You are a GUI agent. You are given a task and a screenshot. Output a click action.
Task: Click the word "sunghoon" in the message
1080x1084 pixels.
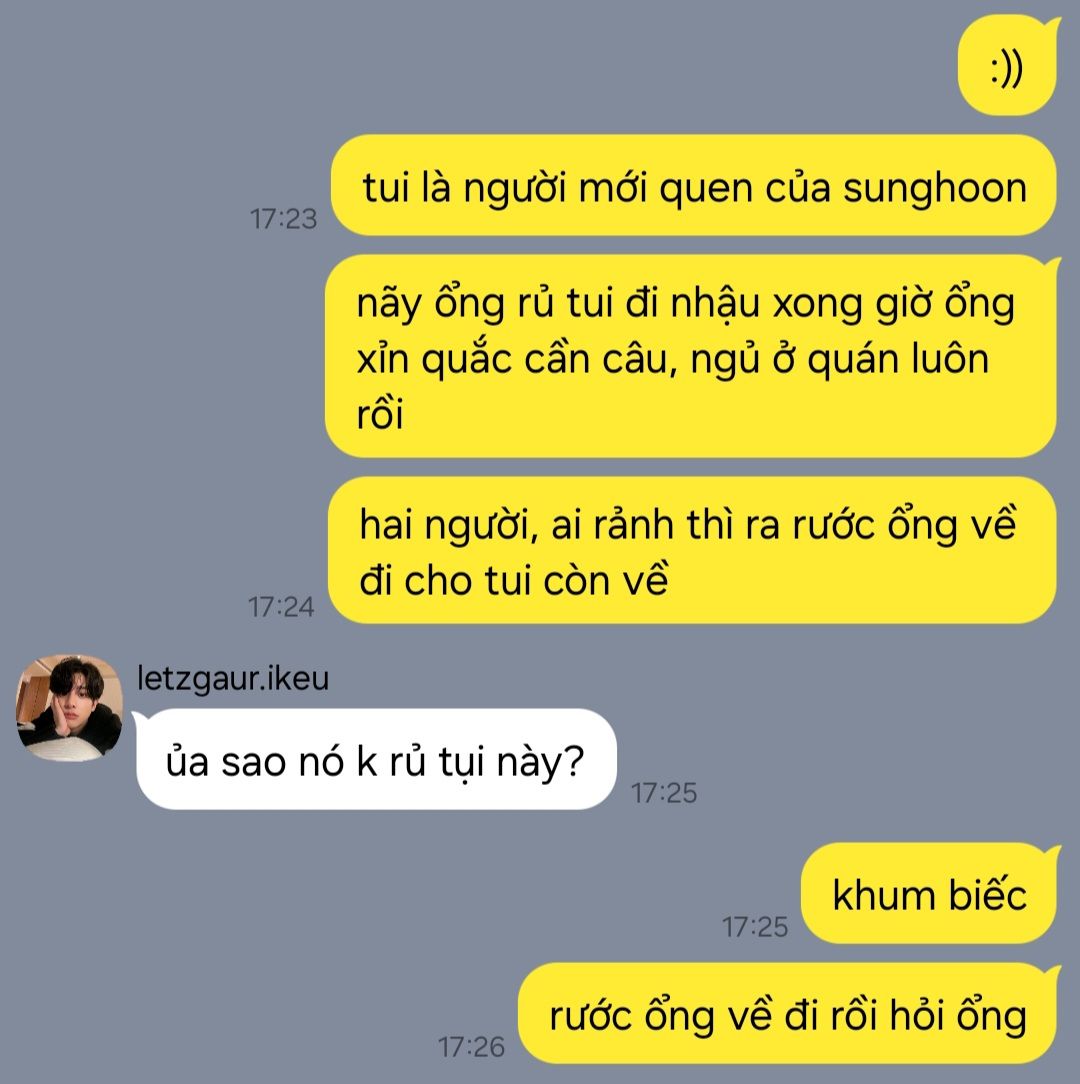(935, 189)
